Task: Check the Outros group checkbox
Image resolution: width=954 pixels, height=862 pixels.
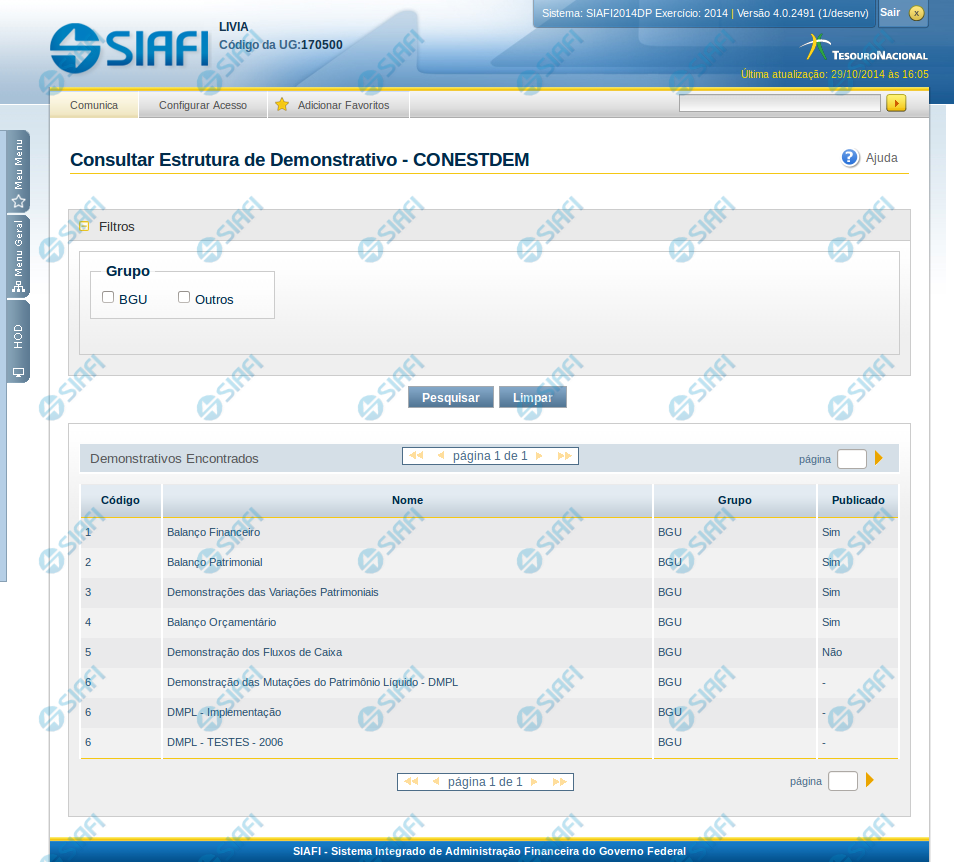Action: 184,297
